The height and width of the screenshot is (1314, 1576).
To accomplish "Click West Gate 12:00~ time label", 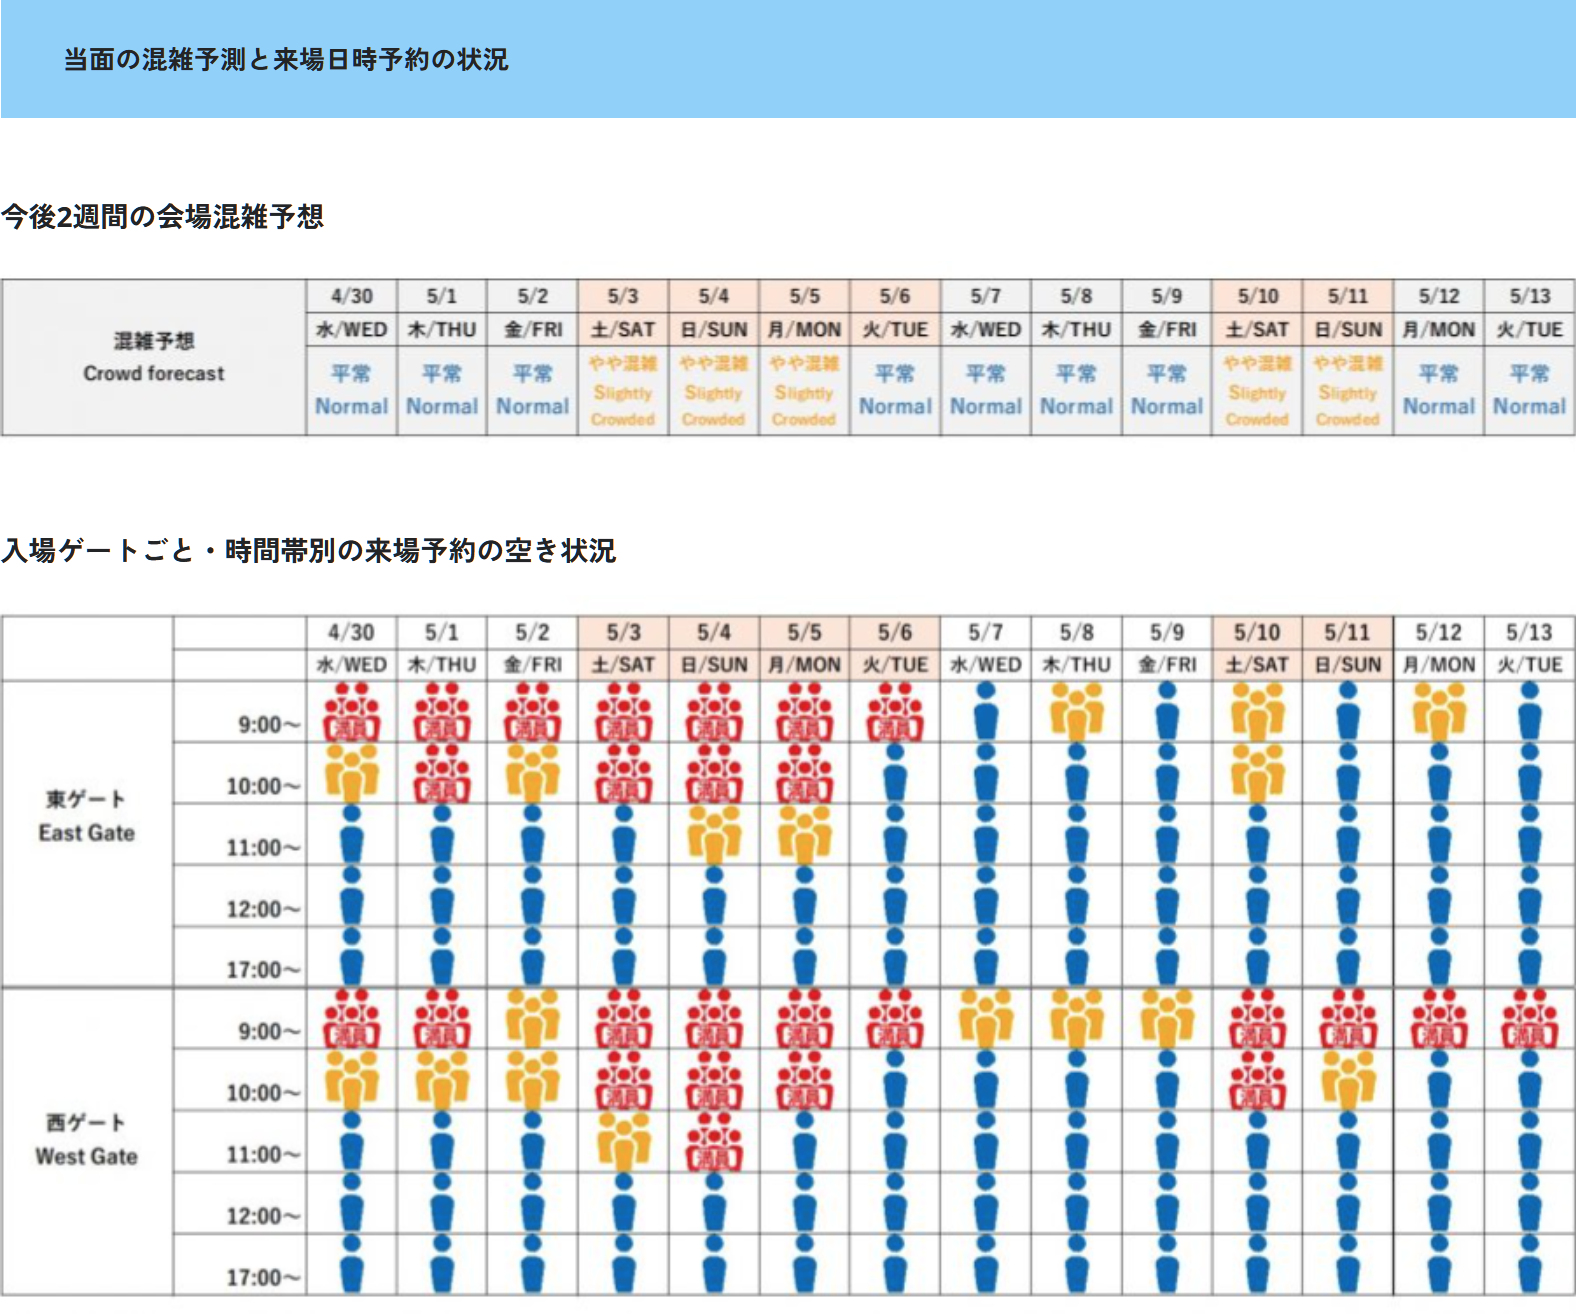I will tap(263, 1216).
